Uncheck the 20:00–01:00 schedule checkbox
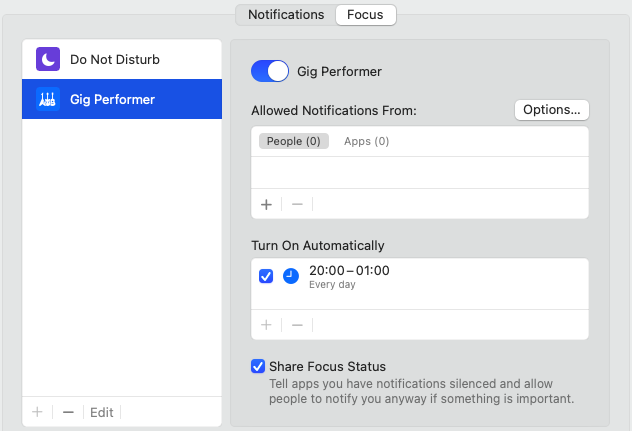The width and height of the screenshot is (632, 431). coord(266,277)
